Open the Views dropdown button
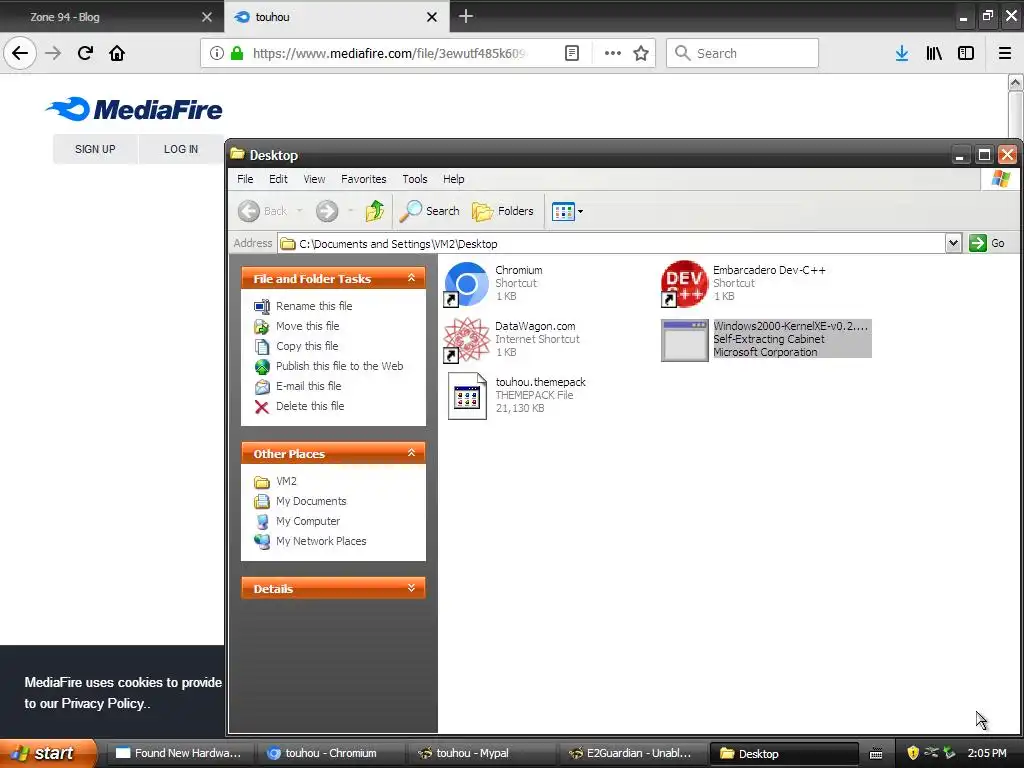The width and height of the screenshot is (1024, 768). tap(567, 211)
